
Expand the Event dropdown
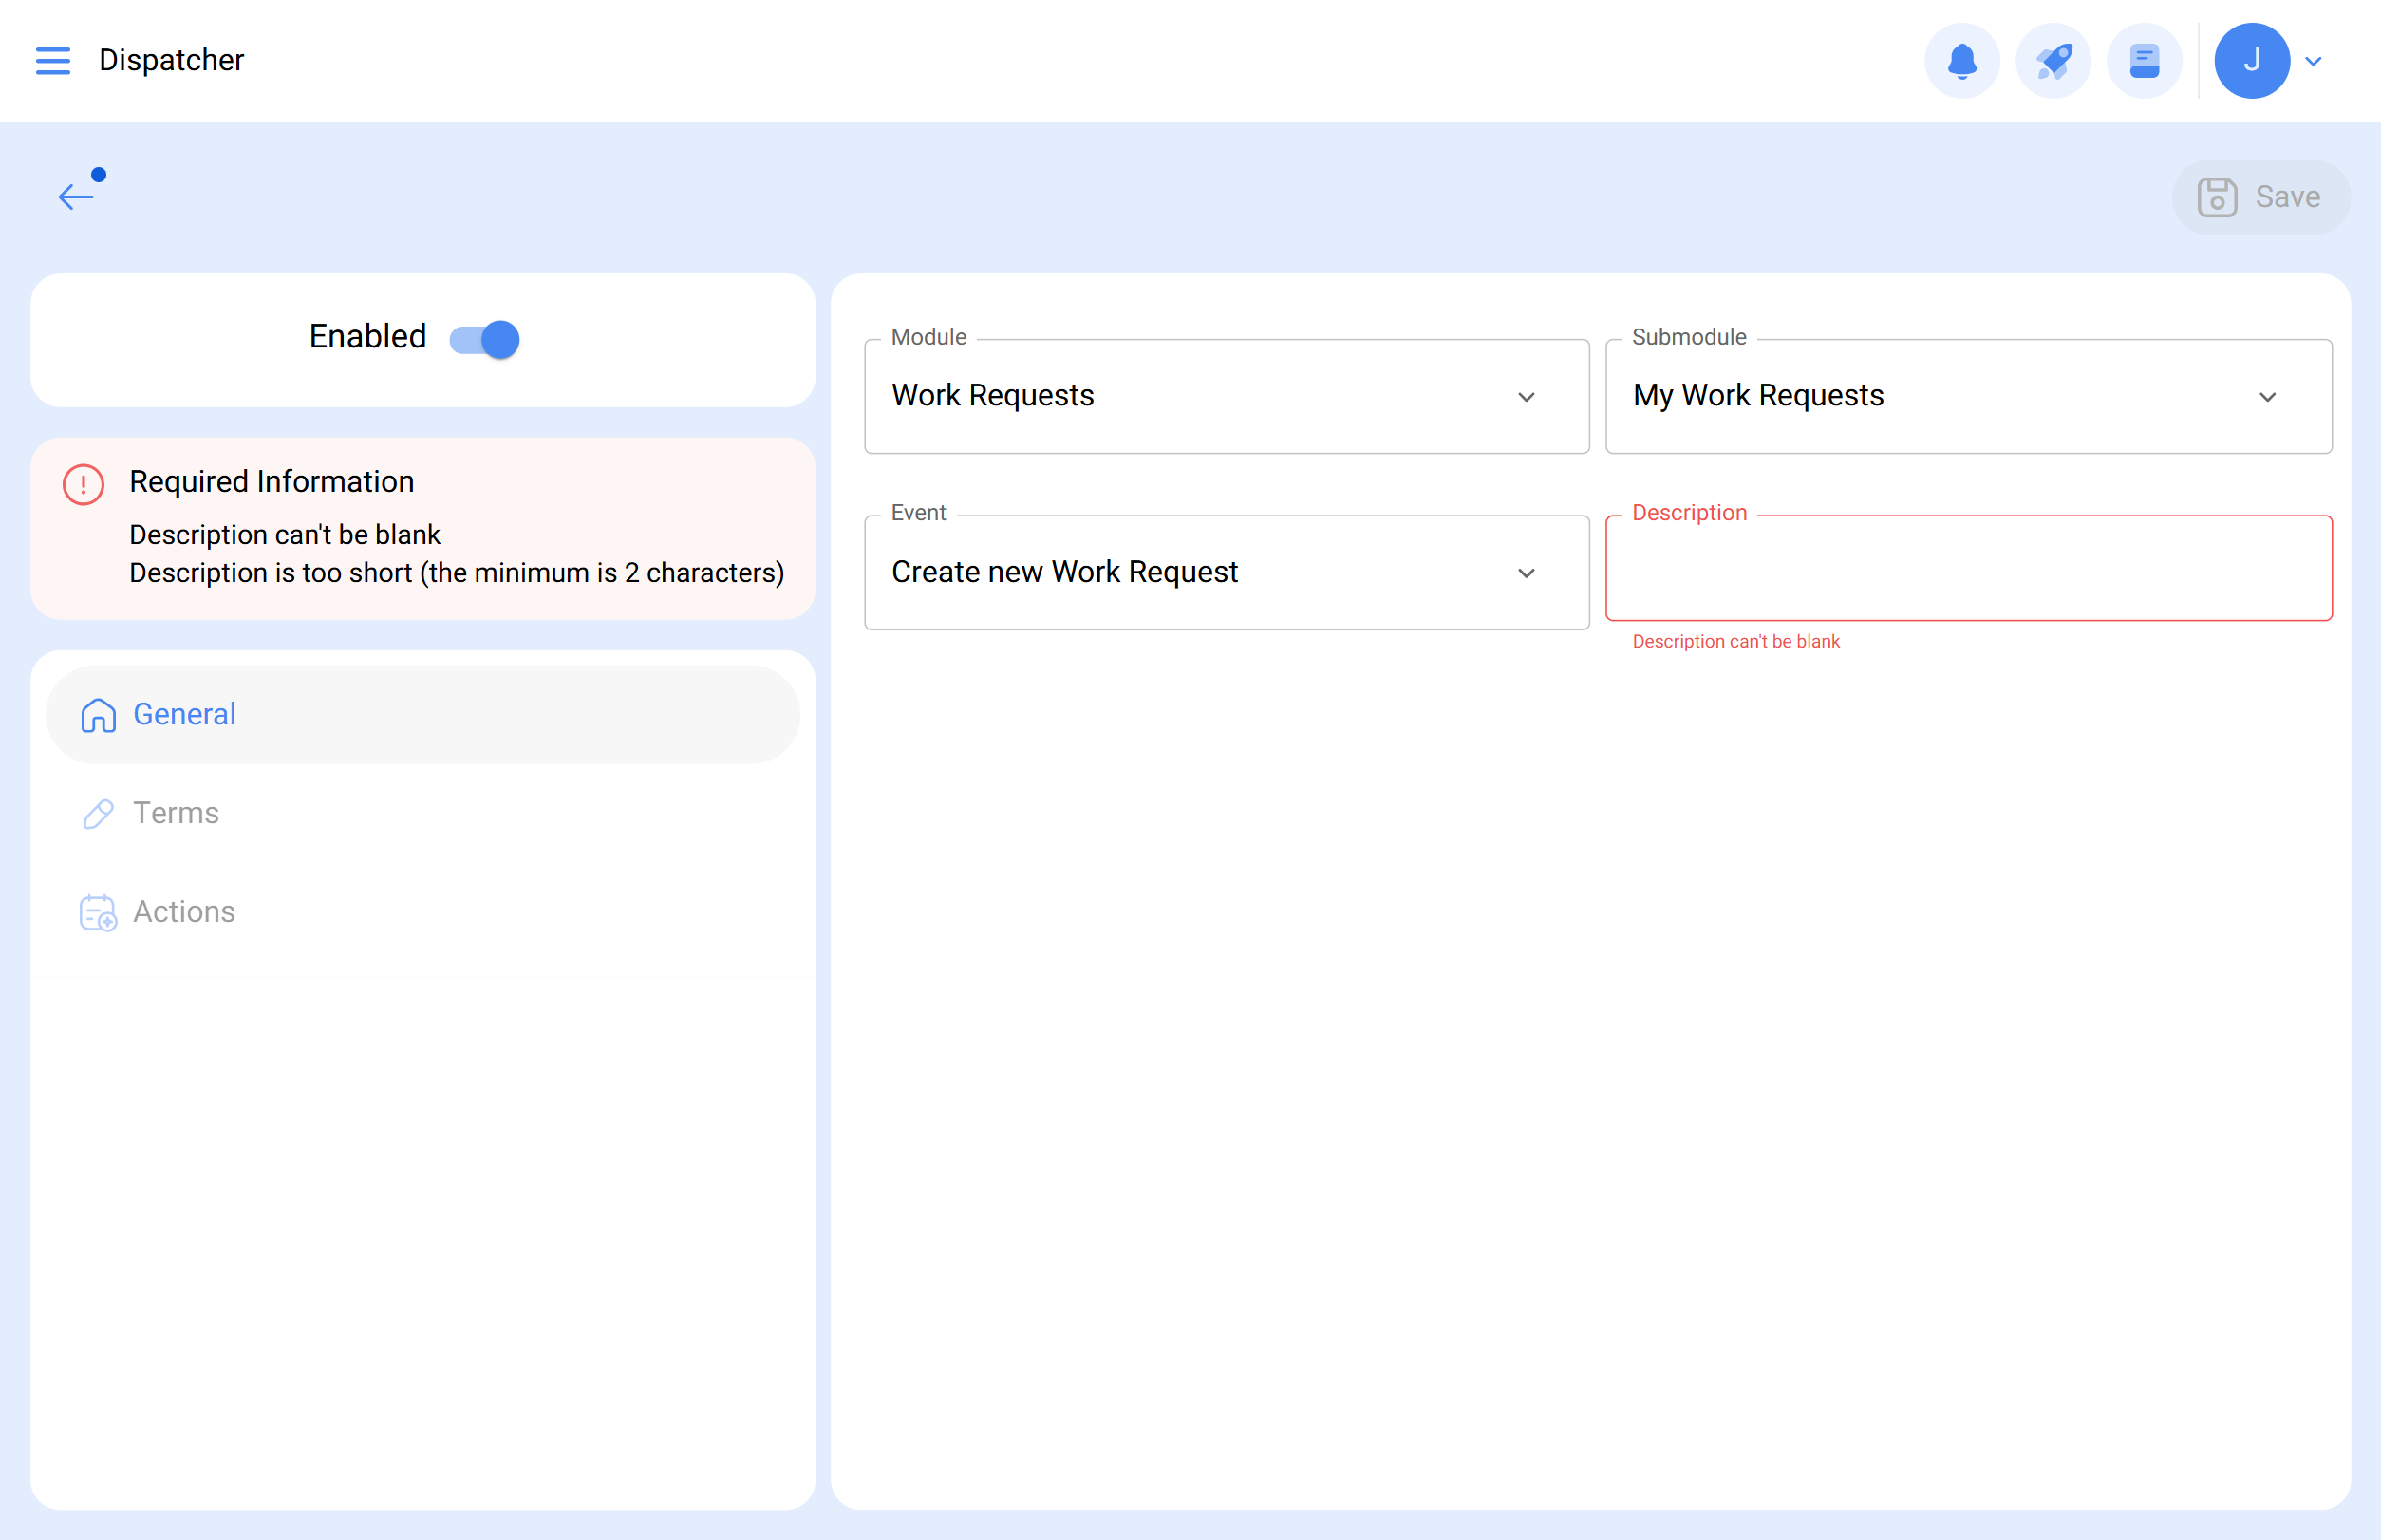point(1226,572)
